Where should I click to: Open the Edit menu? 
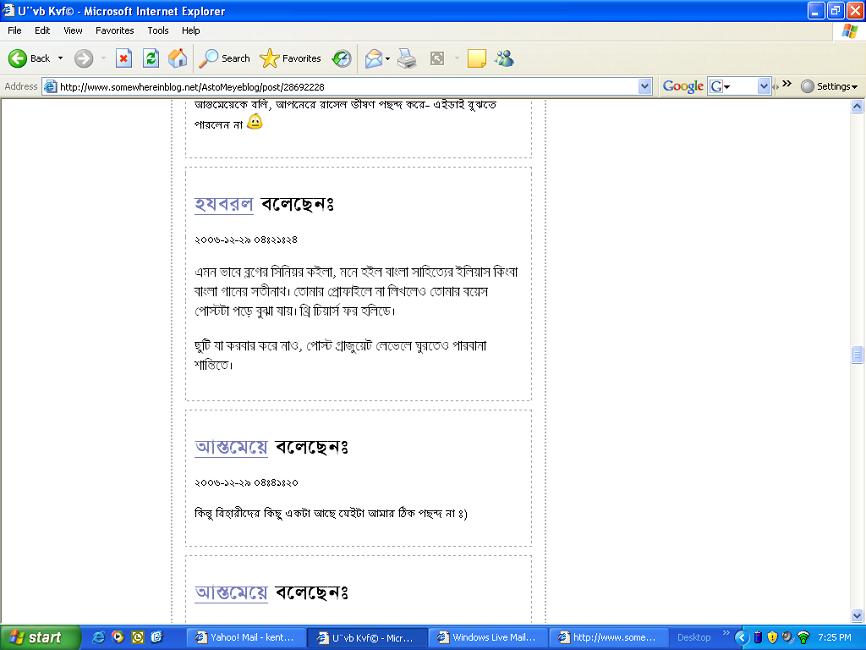(42, 30)
